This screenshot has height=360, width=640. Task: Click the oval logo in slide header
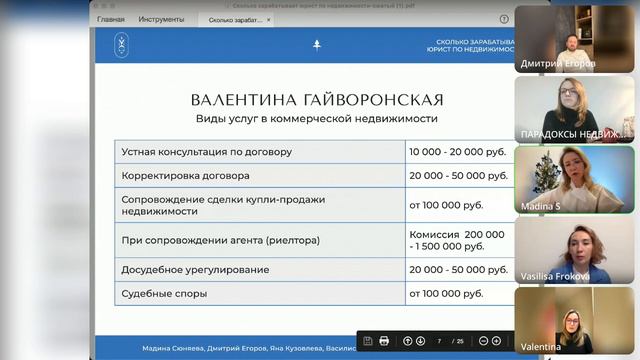click(122, 45)
